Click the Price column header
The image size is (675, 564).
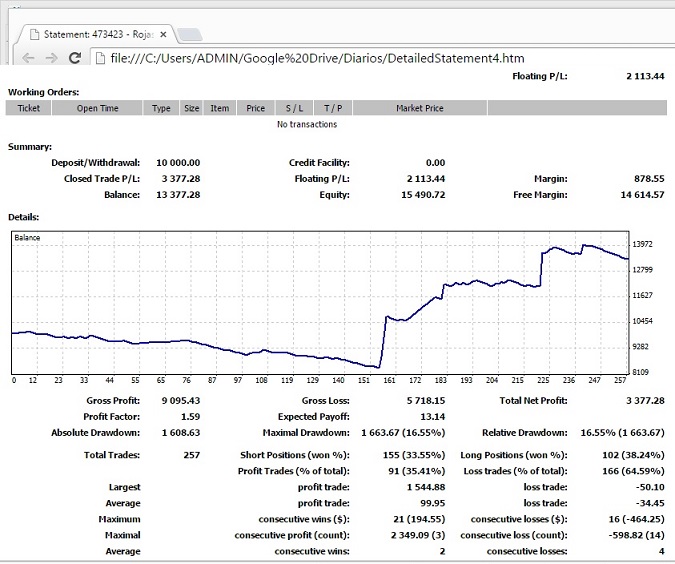256,108
